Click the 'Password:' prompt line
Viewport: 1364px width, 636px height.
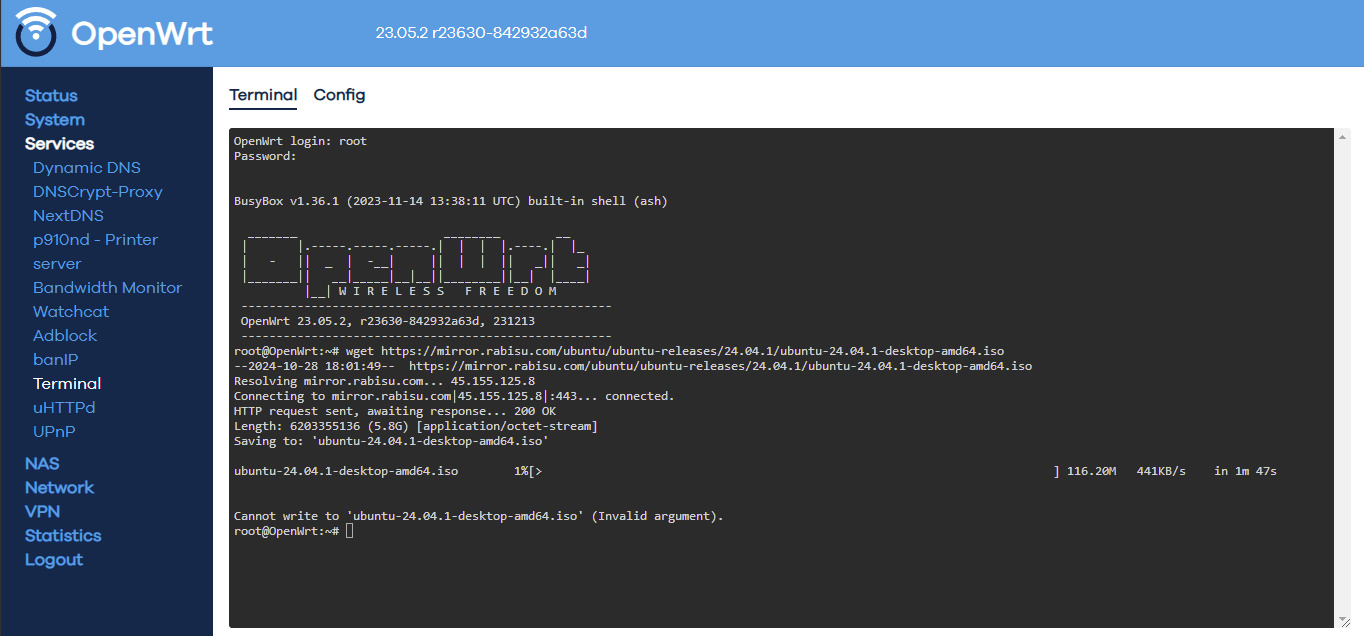(265, 156)
